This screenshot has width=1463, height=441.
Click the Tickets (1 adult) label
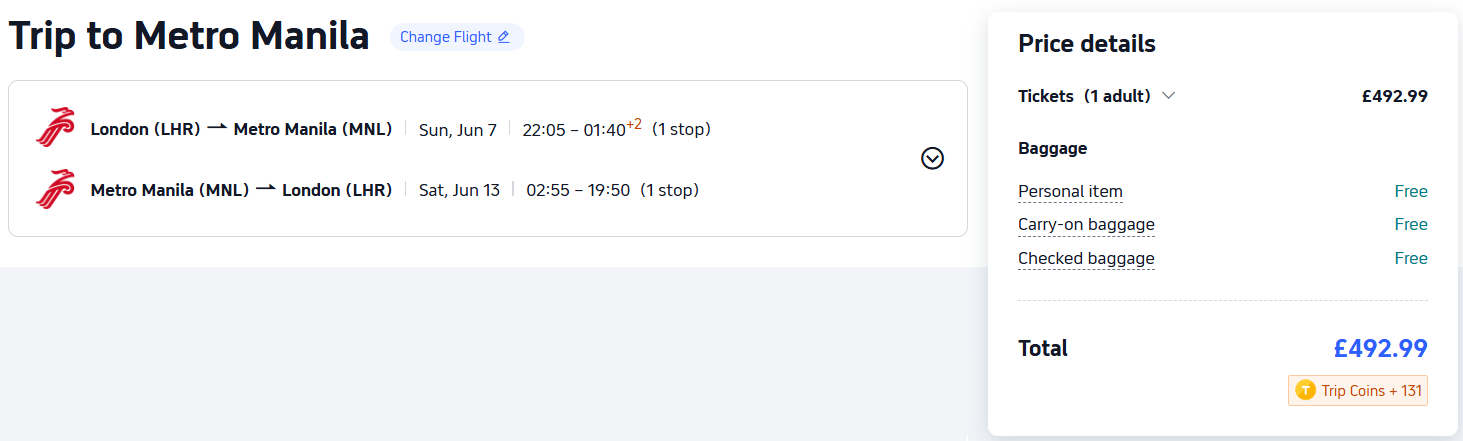1084,96
